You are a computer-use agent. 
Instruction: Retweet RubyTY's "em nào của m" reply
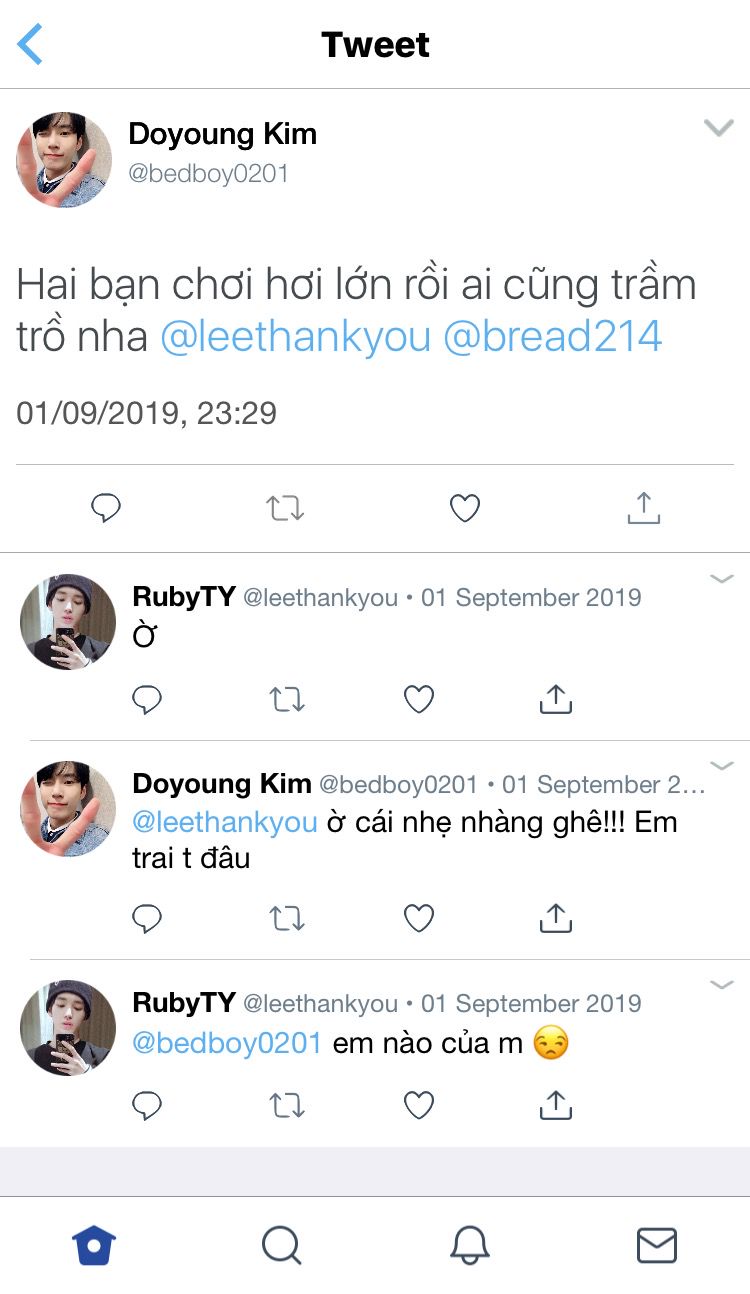click(x=287, y=1105)
